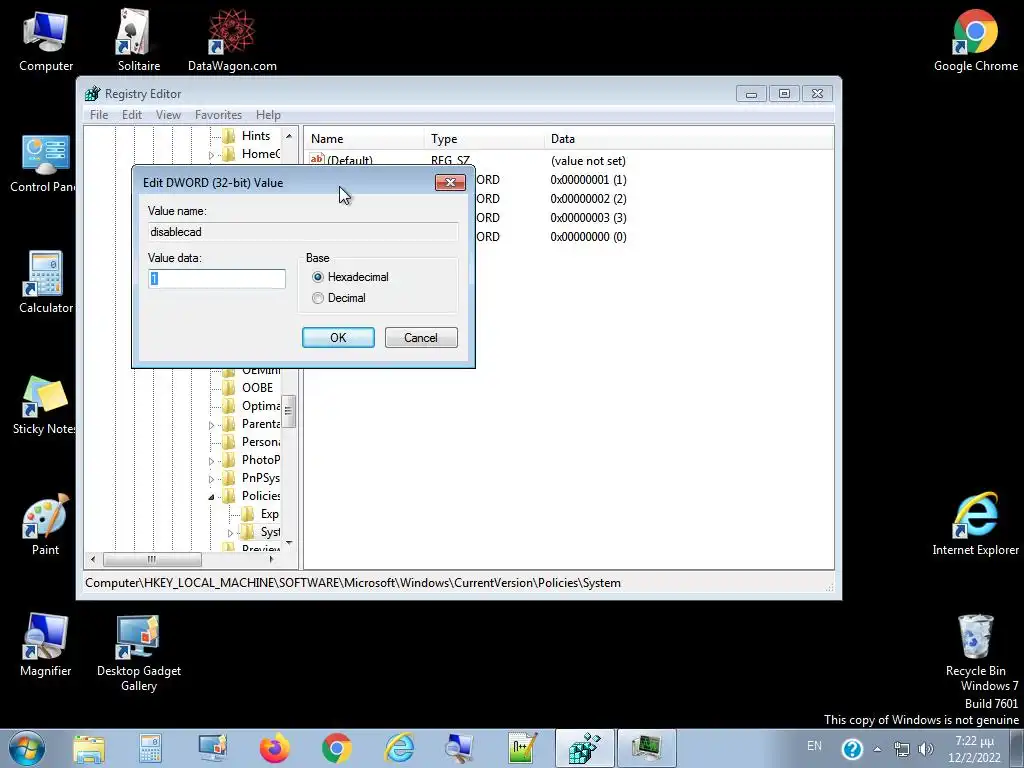This screenshot has height=768, width=1024.
Task: Open Firefox from the taskbar
Action: [x=275, y=748]
